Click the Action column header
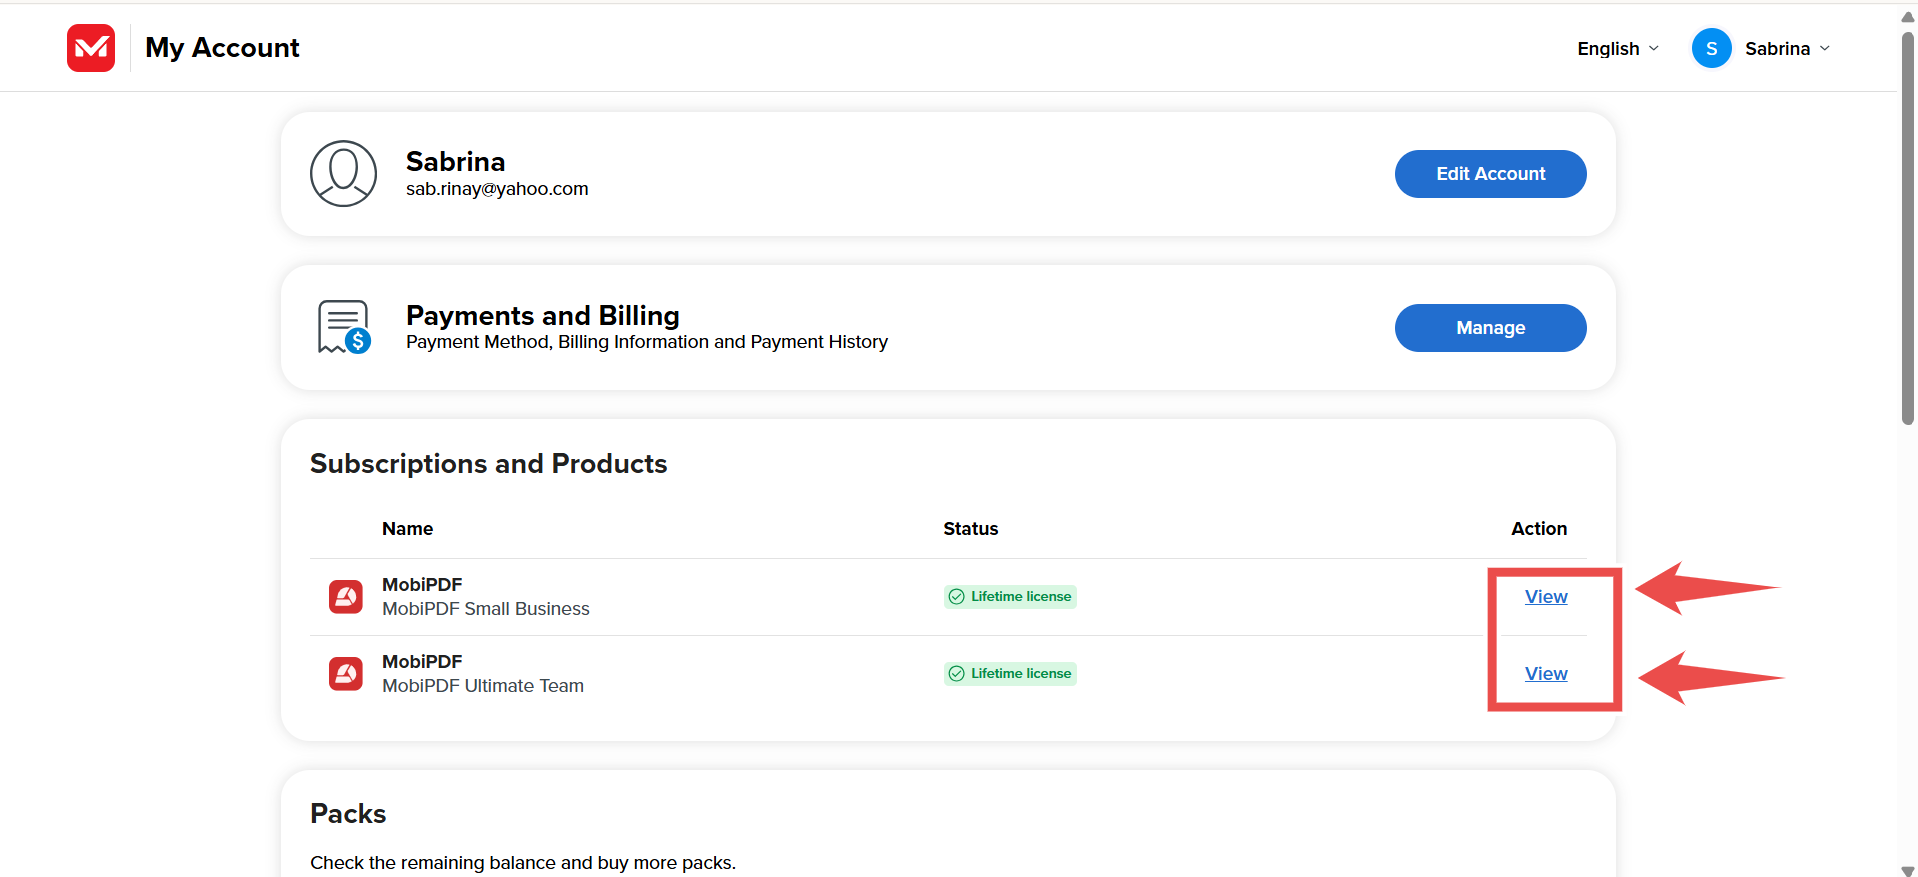 [x=1539, y=529]
